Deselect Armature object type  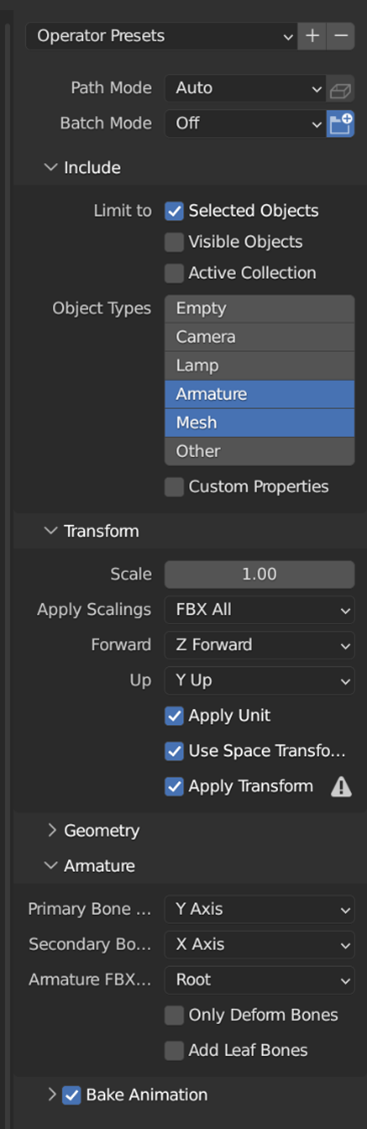(x=260, y=395)
